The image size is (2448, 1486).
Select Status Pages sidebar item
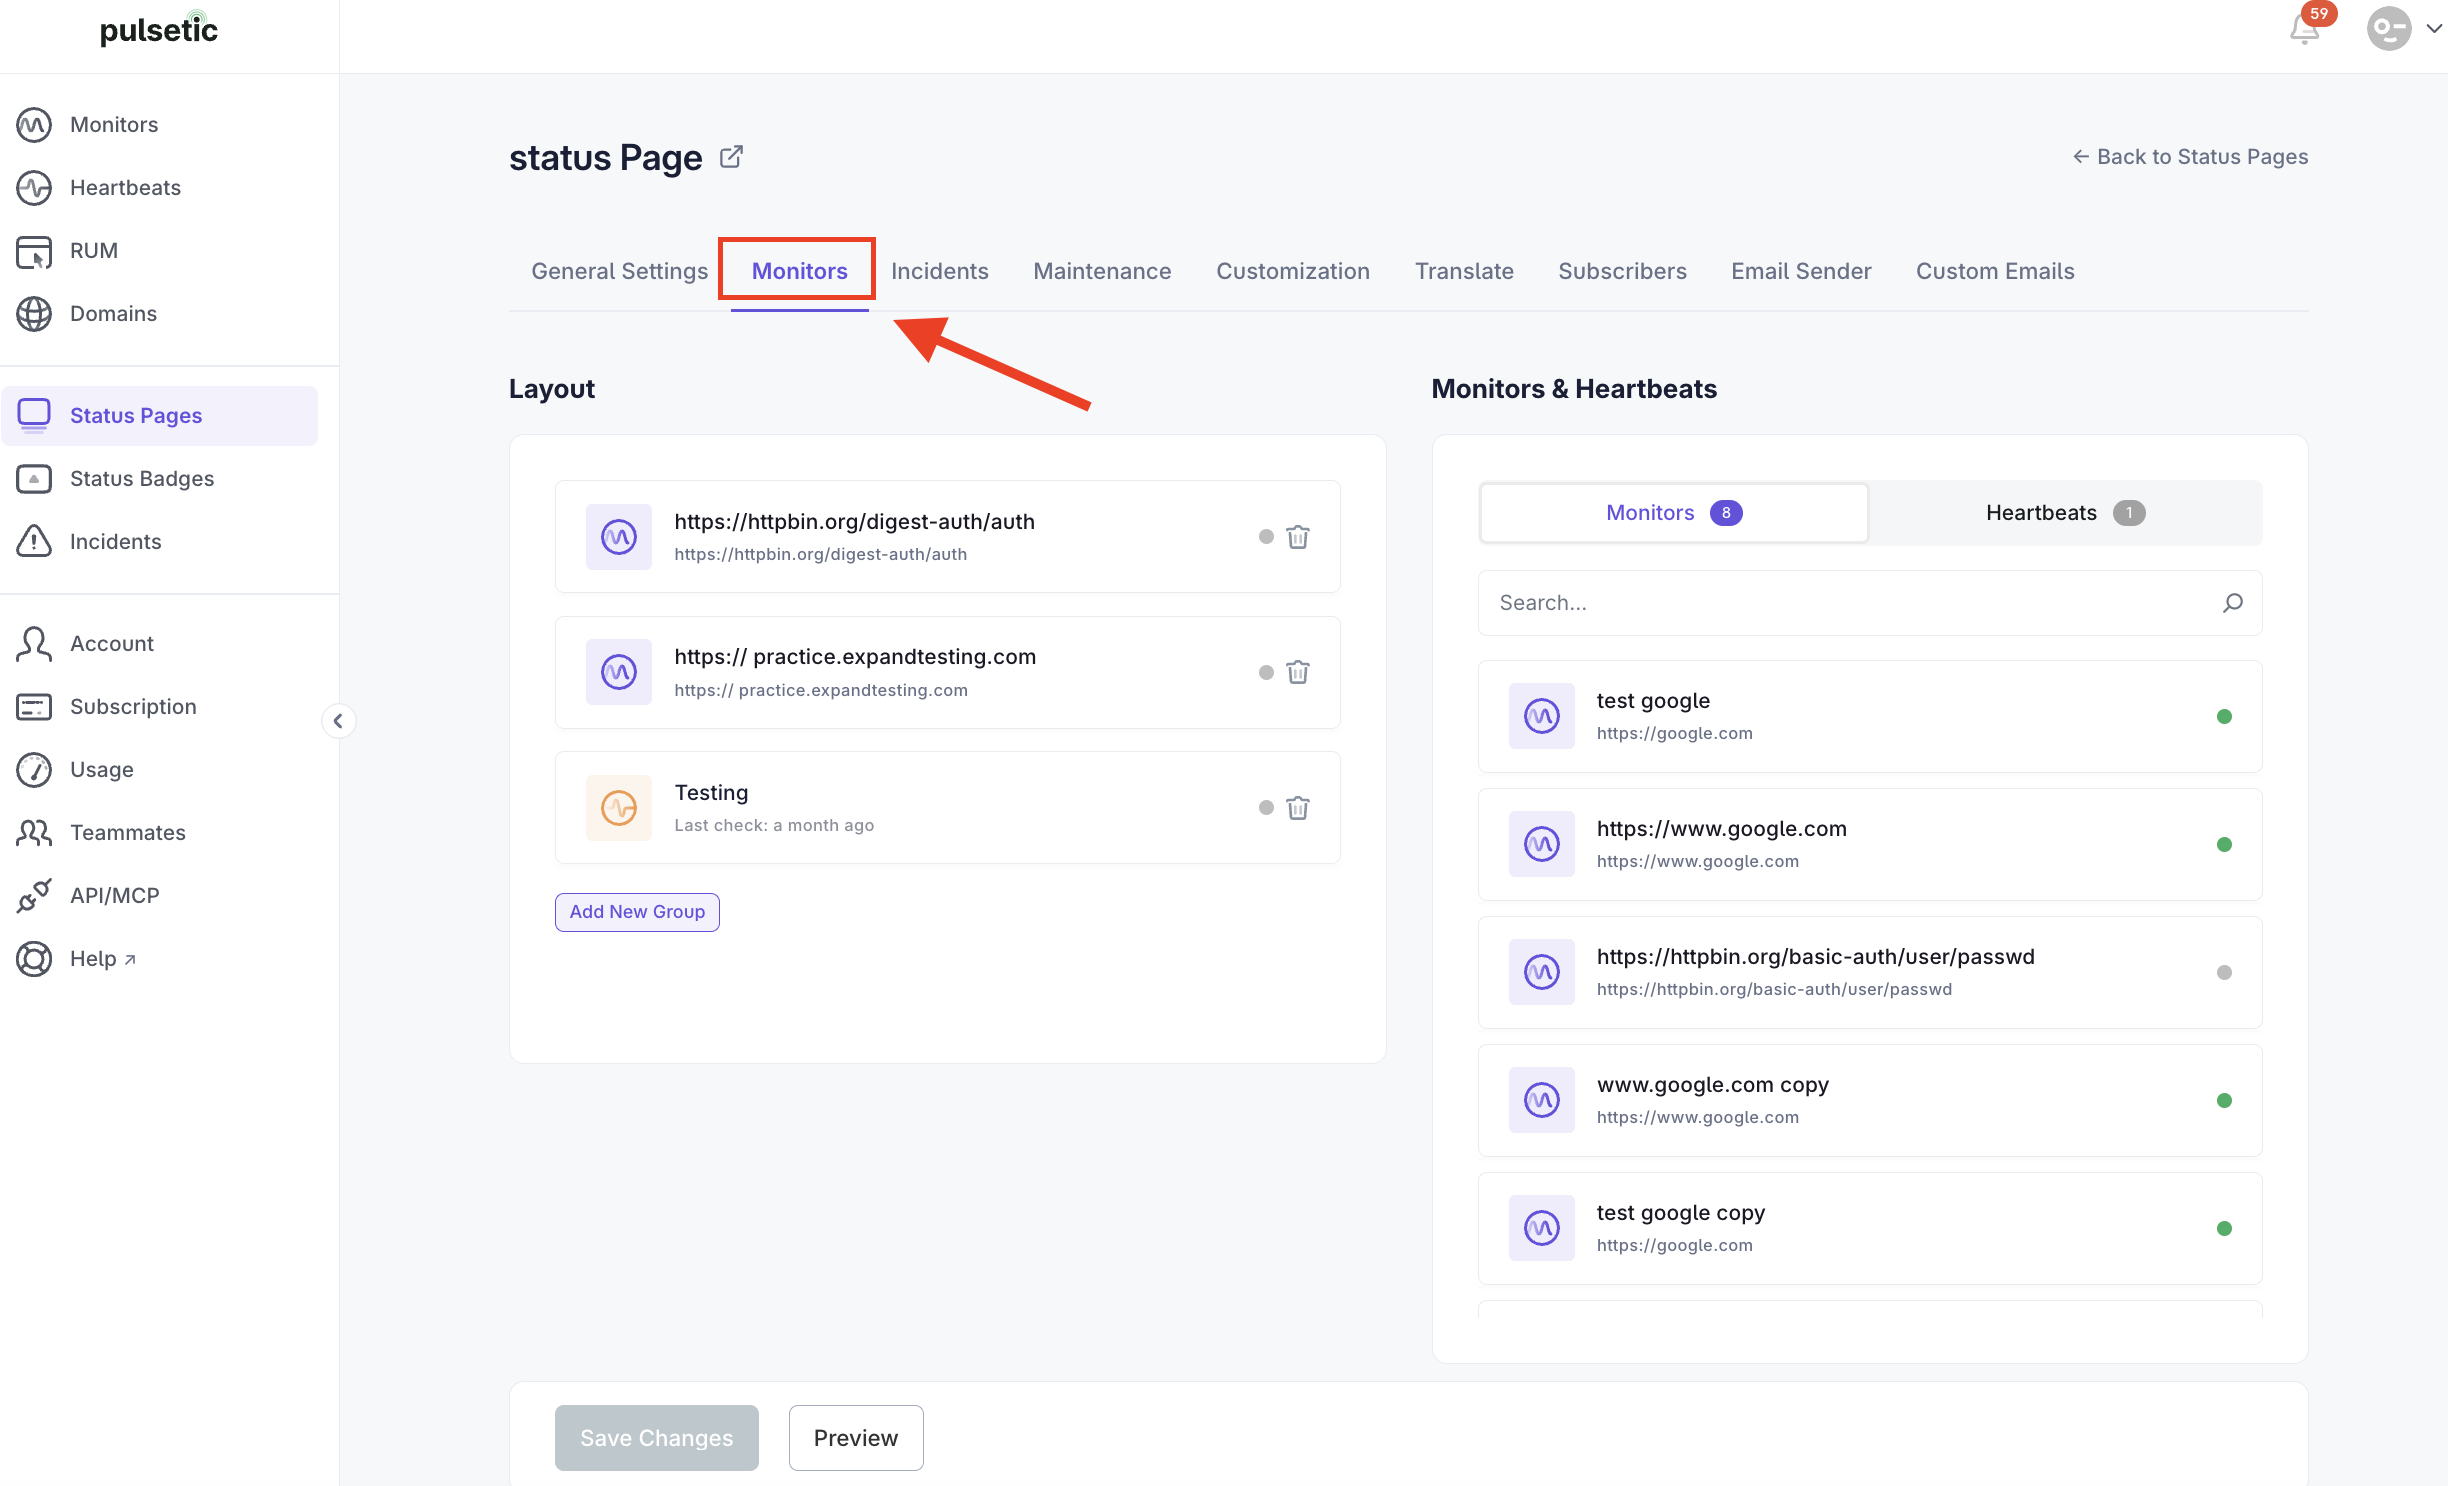point(160,415)
